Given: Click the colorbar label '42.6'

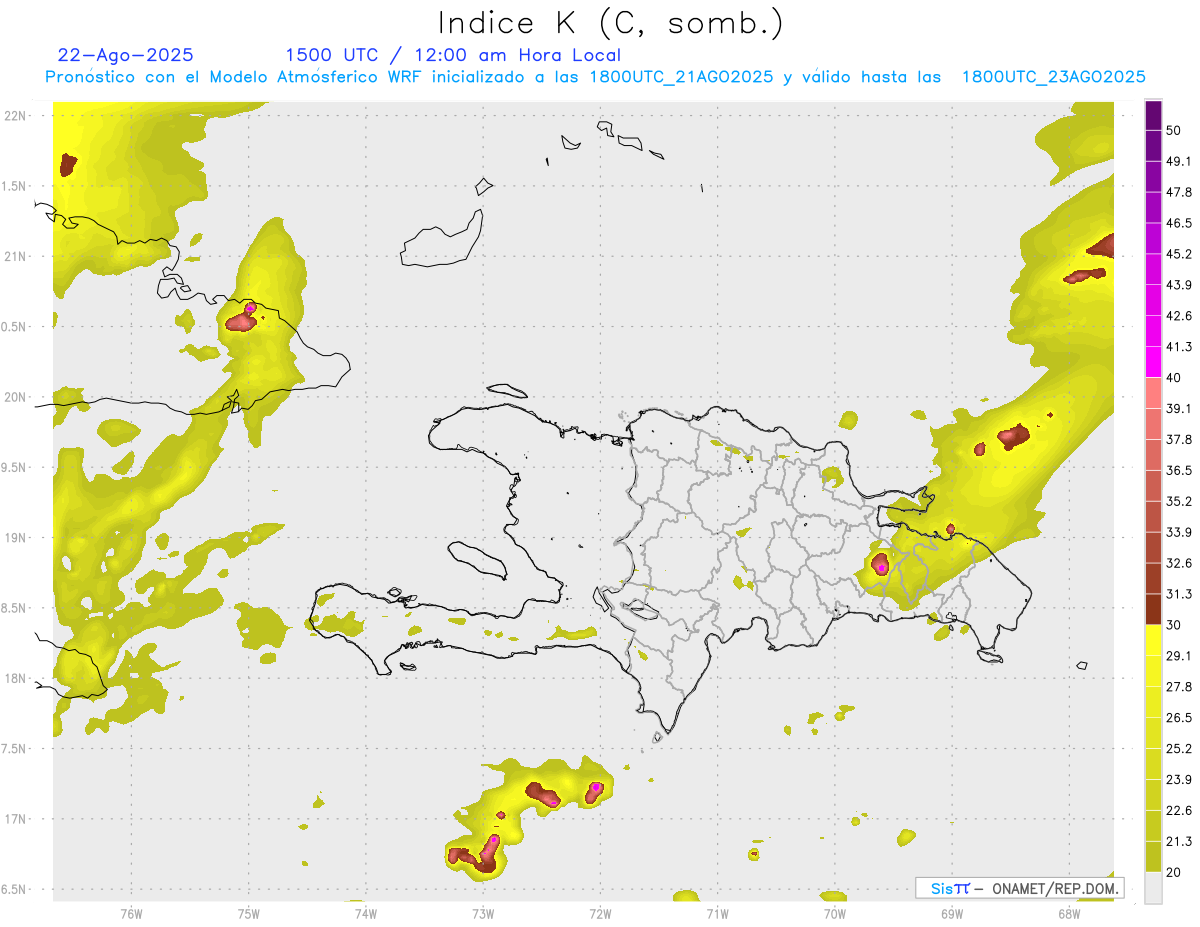Looking at the screenshot, I should point(1179,316).
